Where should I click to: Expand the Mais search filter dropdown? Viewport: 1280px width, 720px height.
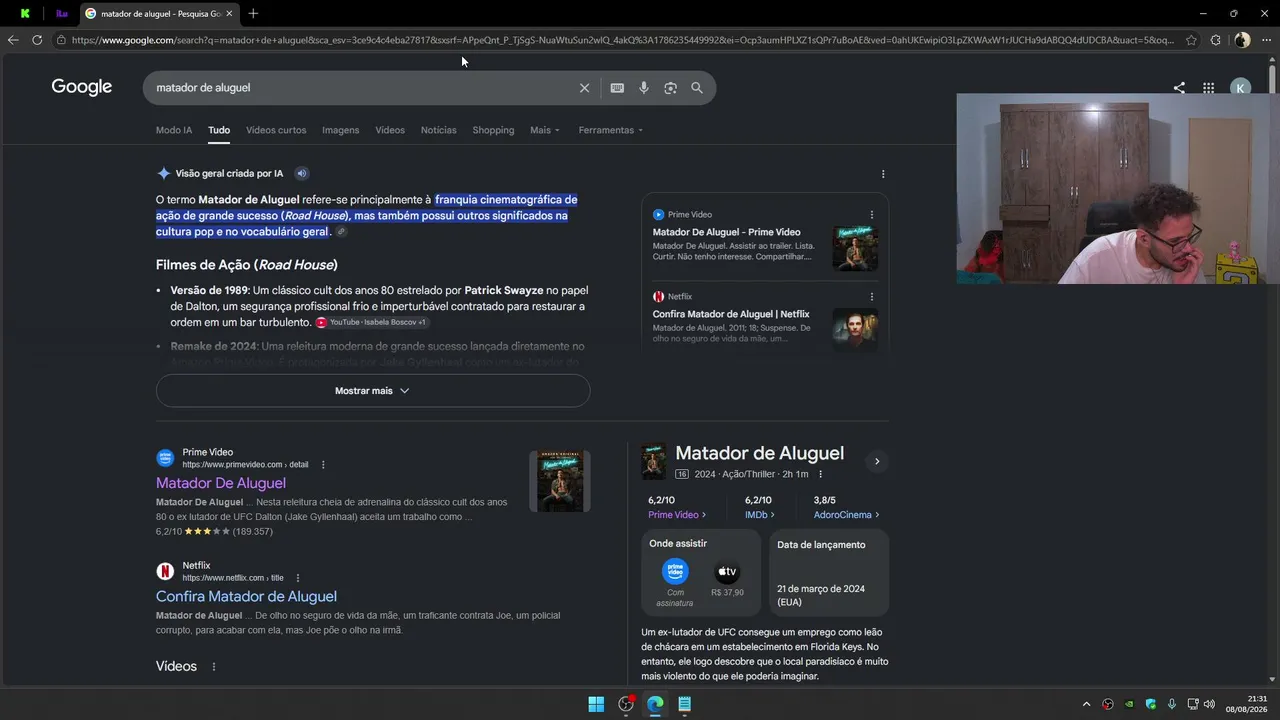[x=545, y=130]
